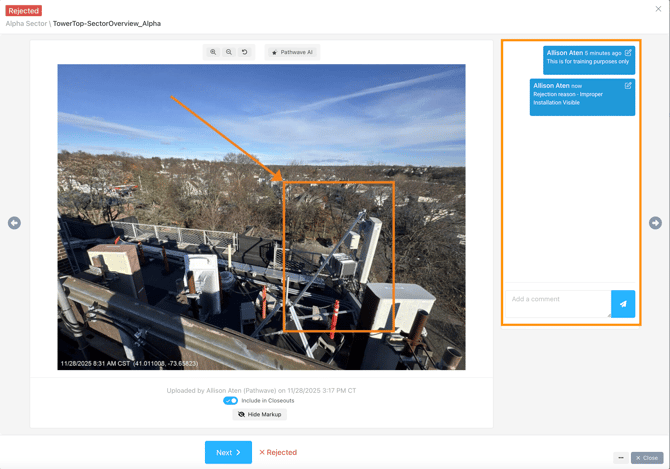Hide Markup on the photo
The height and width of the screenshot is (469, 670).
(260, 414)
